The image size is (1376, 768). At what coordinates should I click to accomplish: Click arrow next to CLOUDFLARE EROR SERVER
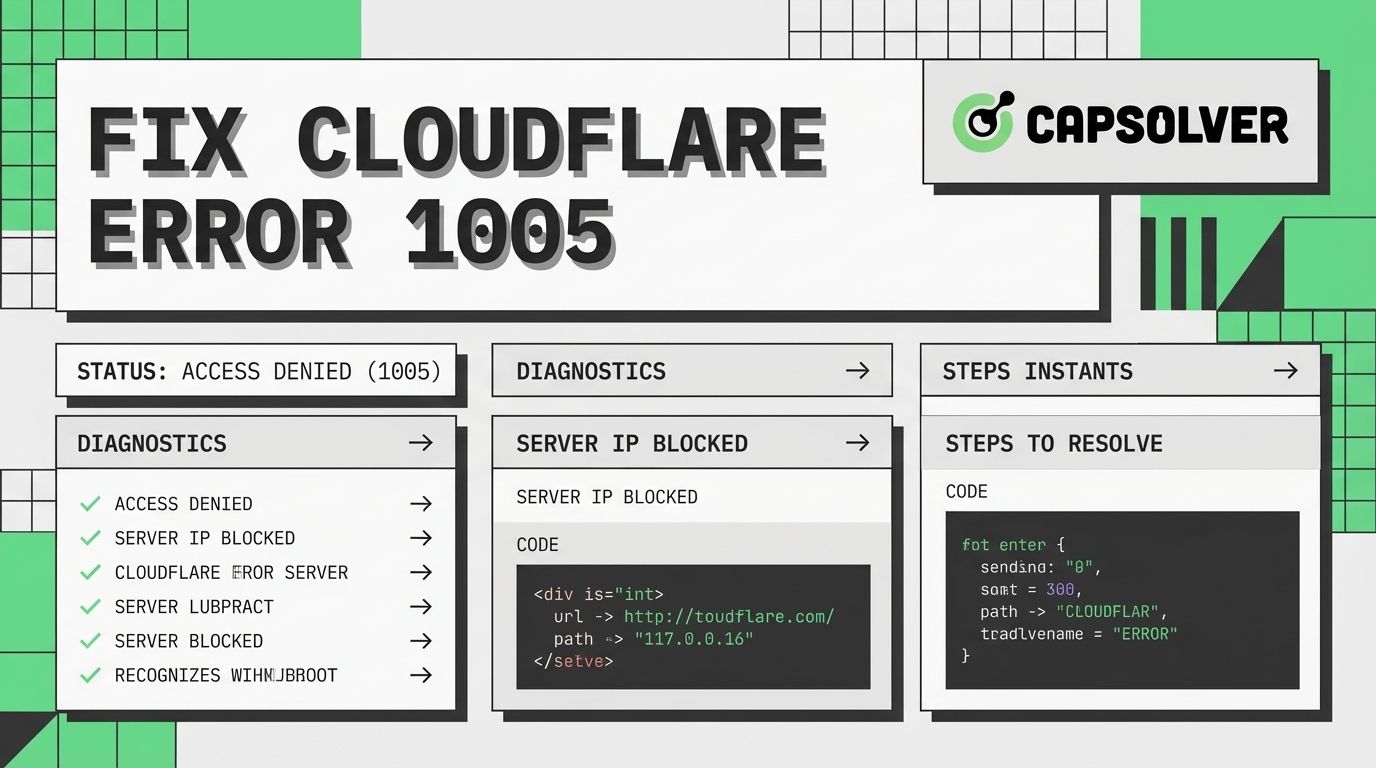pos(421,573)
